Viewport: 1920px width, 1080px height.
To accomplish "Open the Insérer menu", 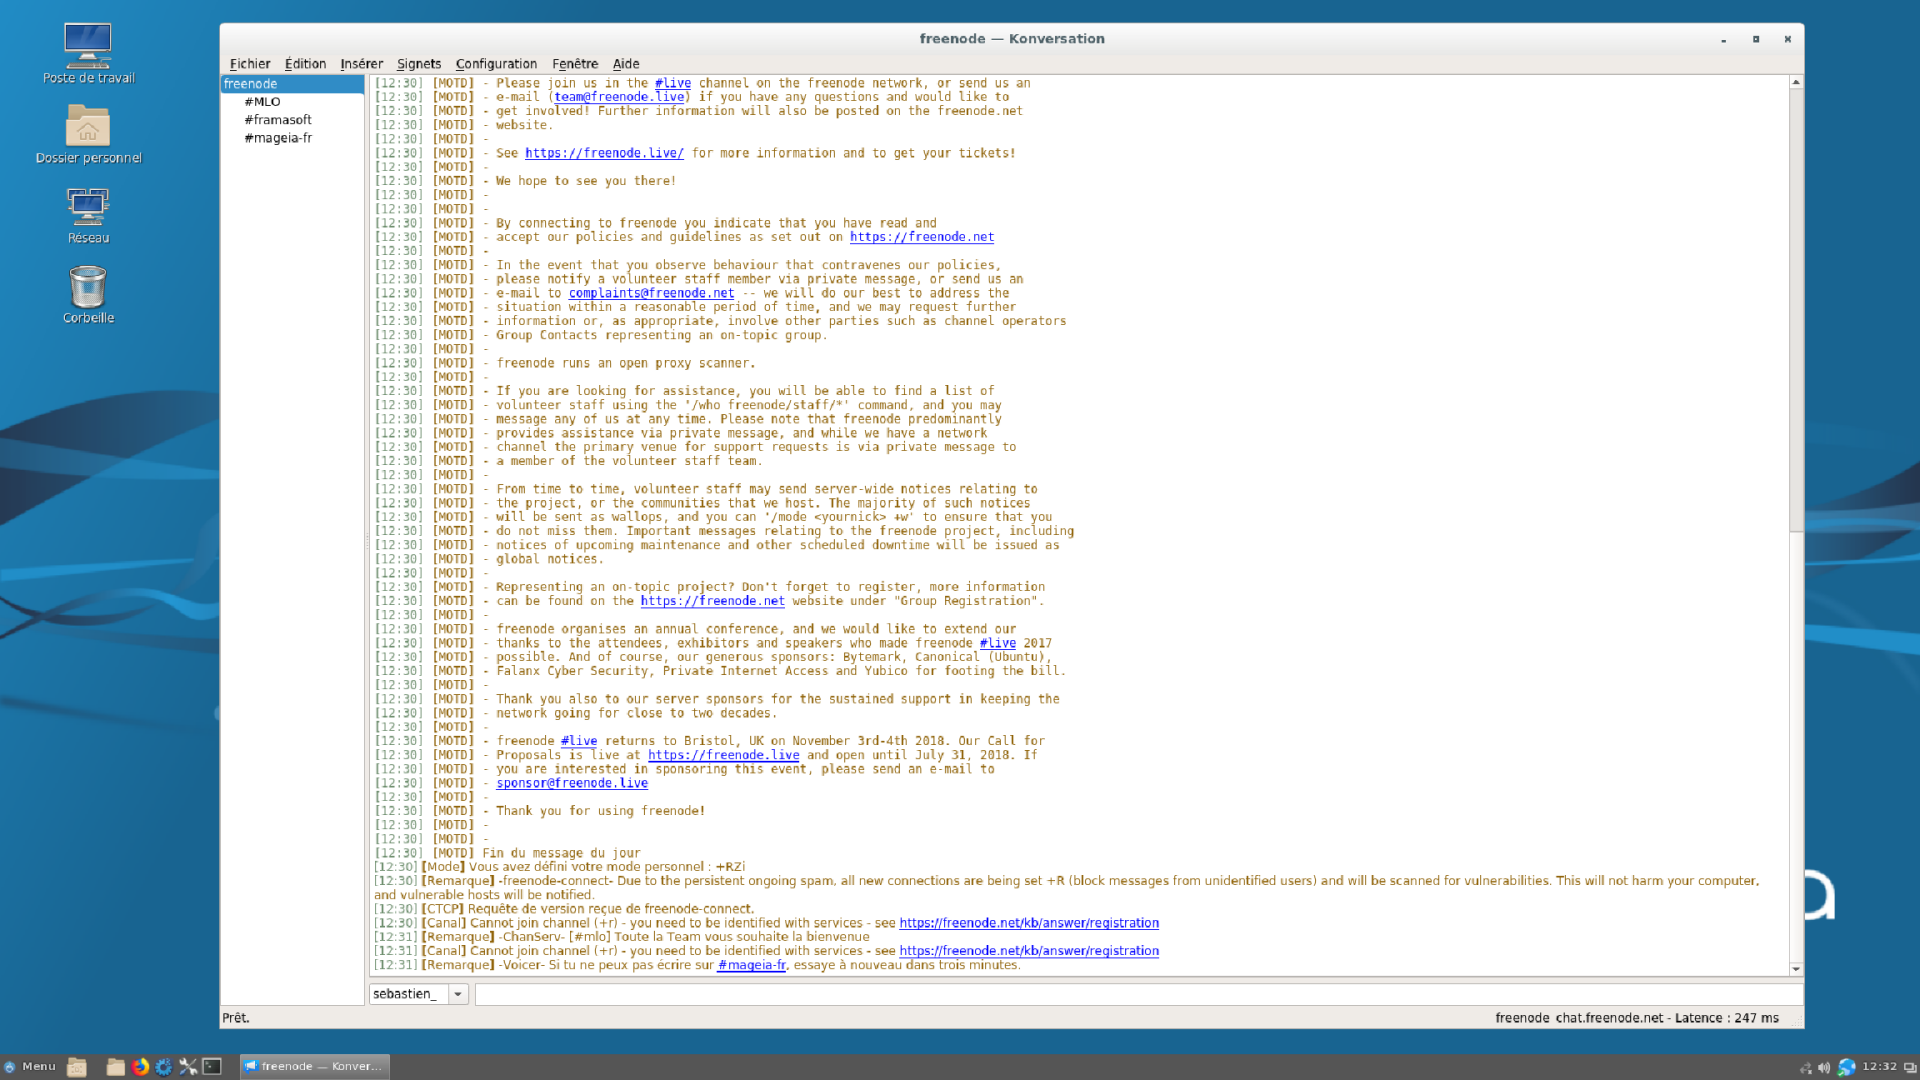I will click(361, 63).
